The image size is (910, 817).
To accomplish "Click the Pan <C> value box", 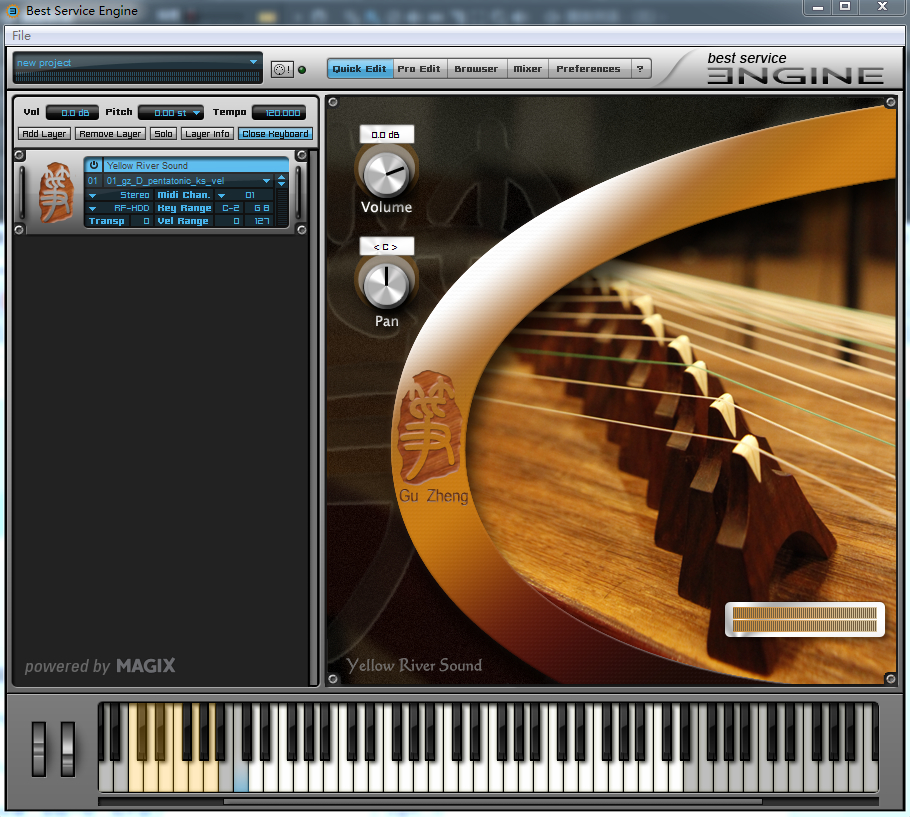I will click(x=387, y=246).
